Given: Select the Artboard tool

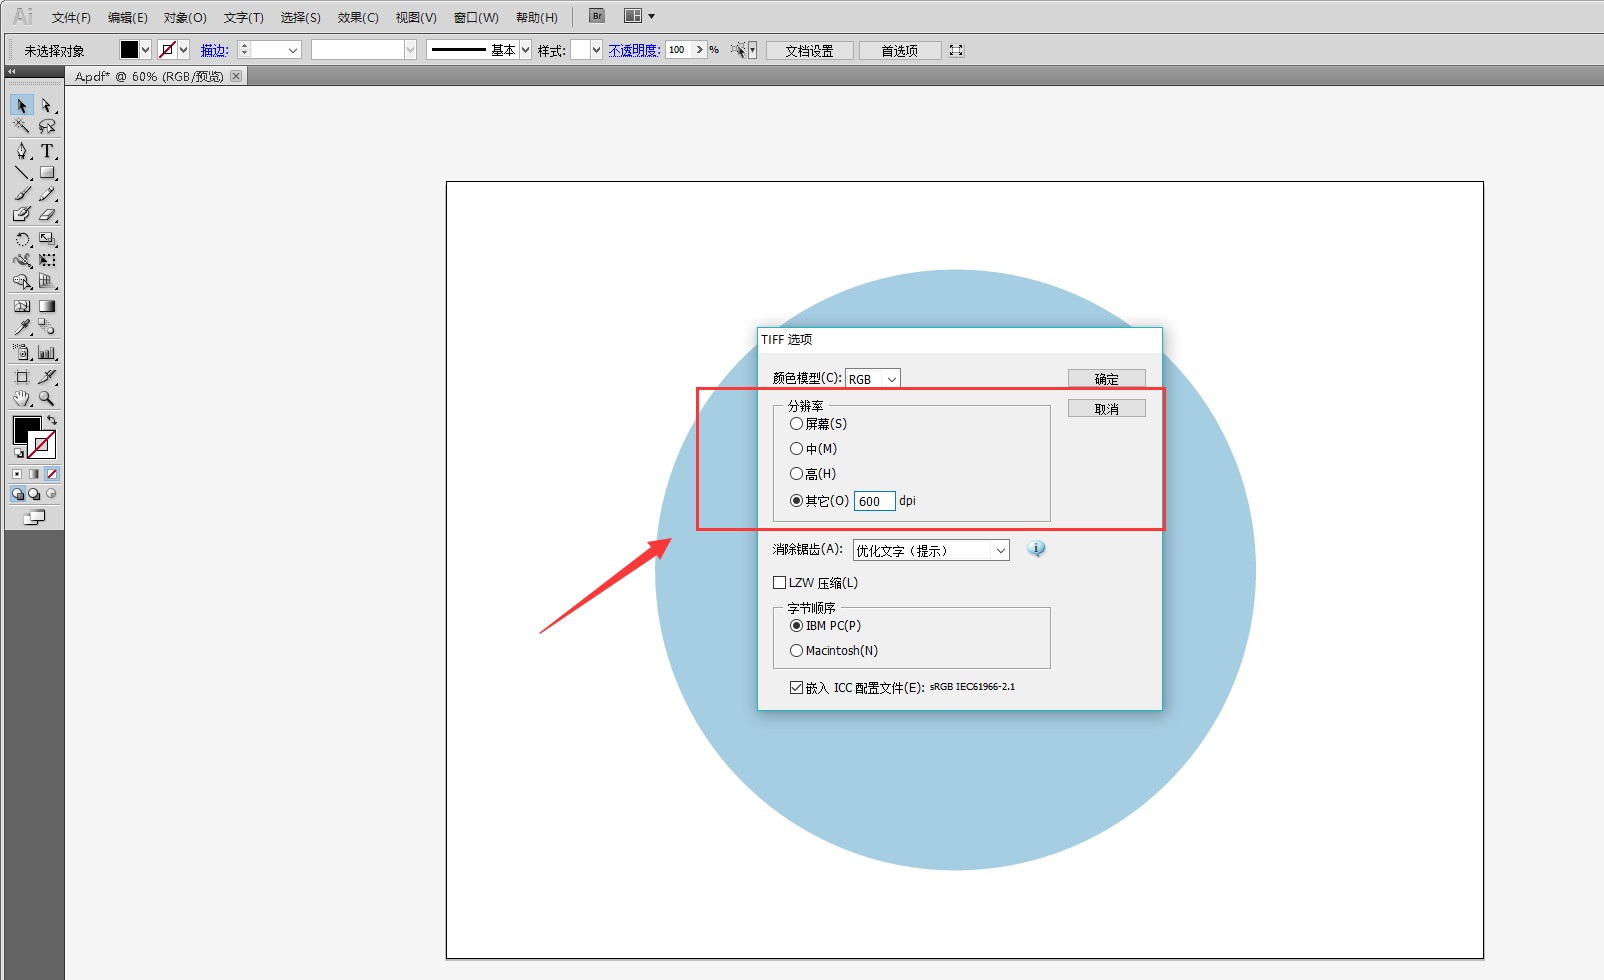Looking at the screenshot, I should 22,377.
